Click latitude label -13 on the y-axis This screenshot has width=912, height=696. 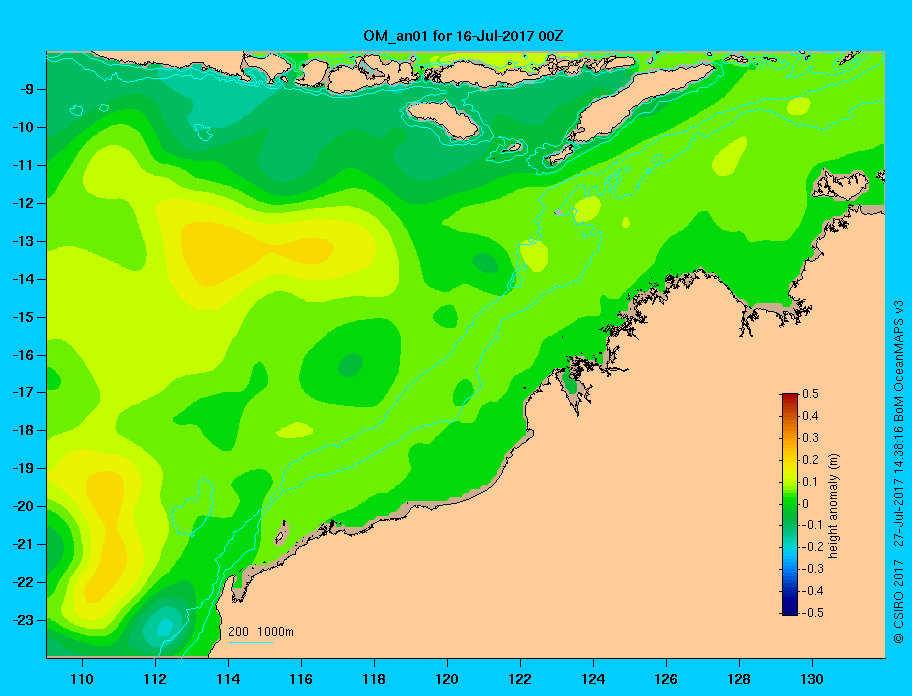[x=21, y=241]
